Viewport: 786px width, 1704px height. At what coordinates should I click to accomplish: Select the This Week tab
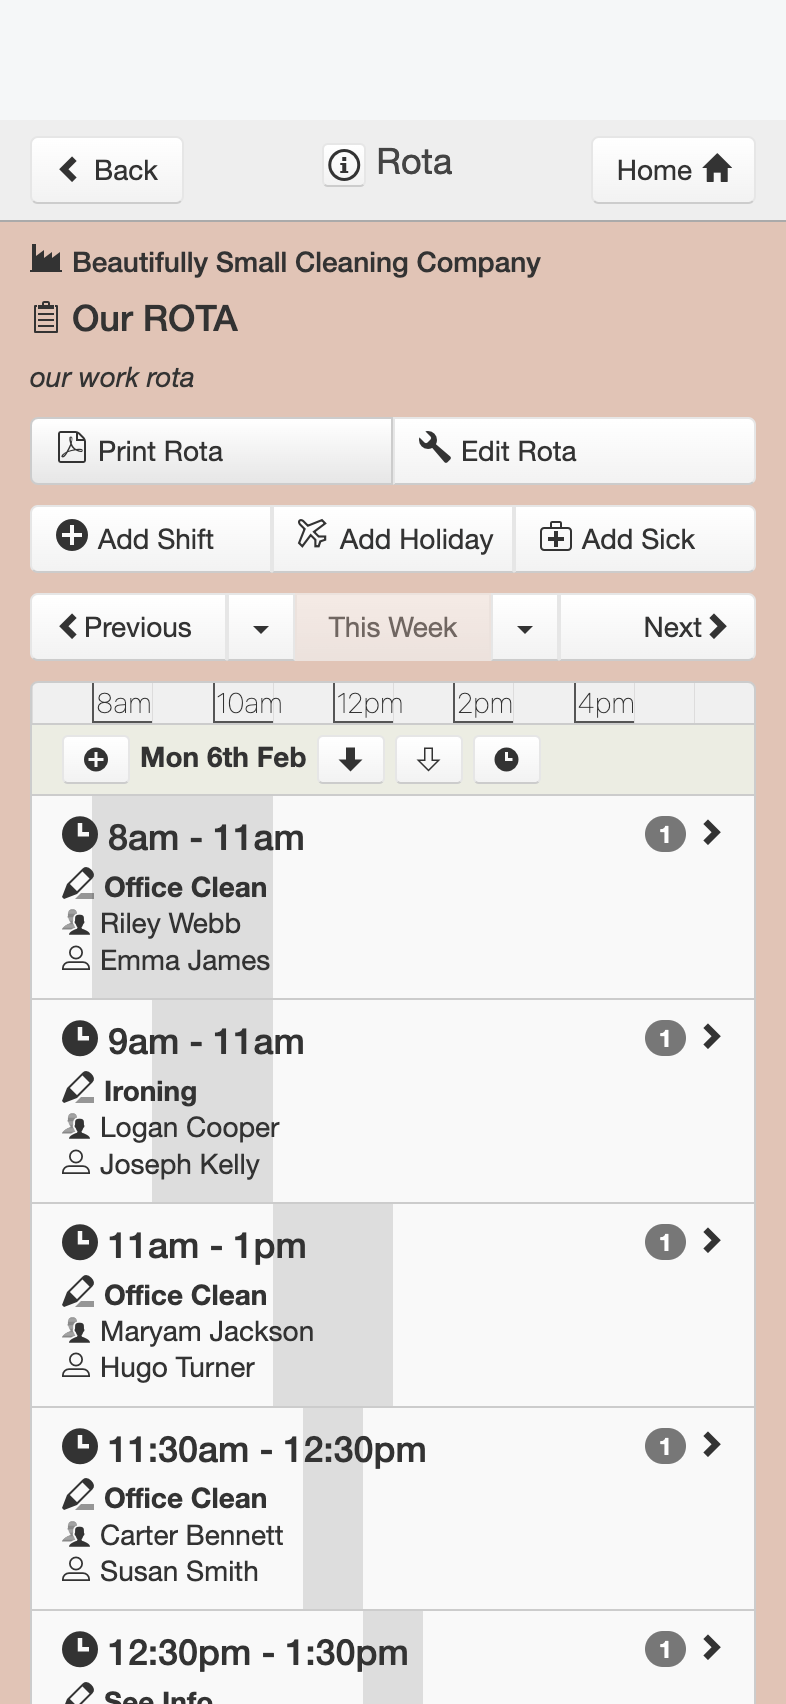click(393, 628)
